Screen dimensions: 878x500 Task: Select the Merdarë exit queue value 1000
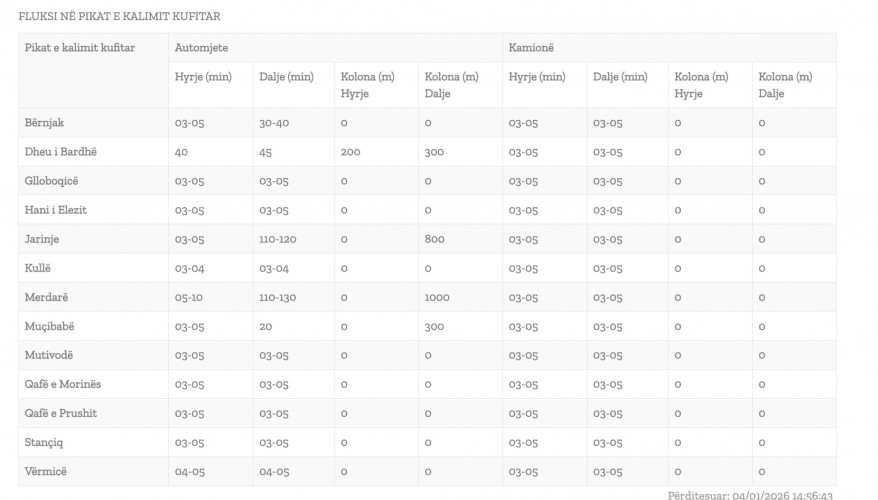[x=437, y=297]
